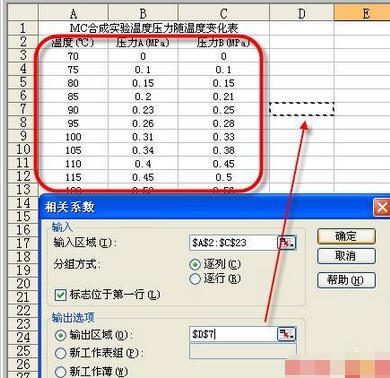
Task: Click the 压力B(MPa) header cell
Action: coord(224,42)
